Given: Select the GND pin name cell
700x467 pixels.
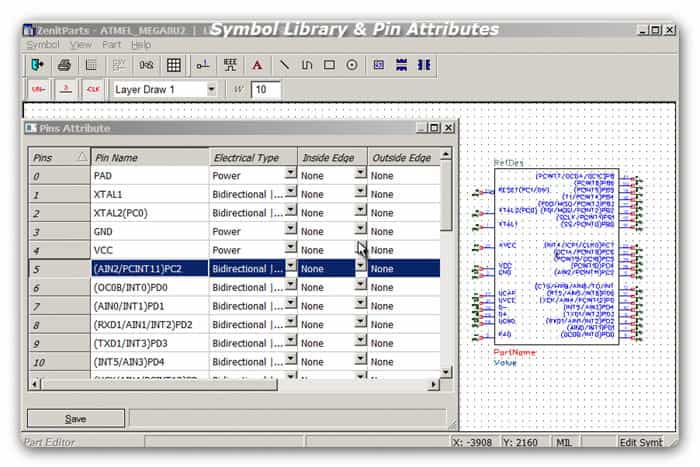Looking at the screenshot, I should click(150, 232).
